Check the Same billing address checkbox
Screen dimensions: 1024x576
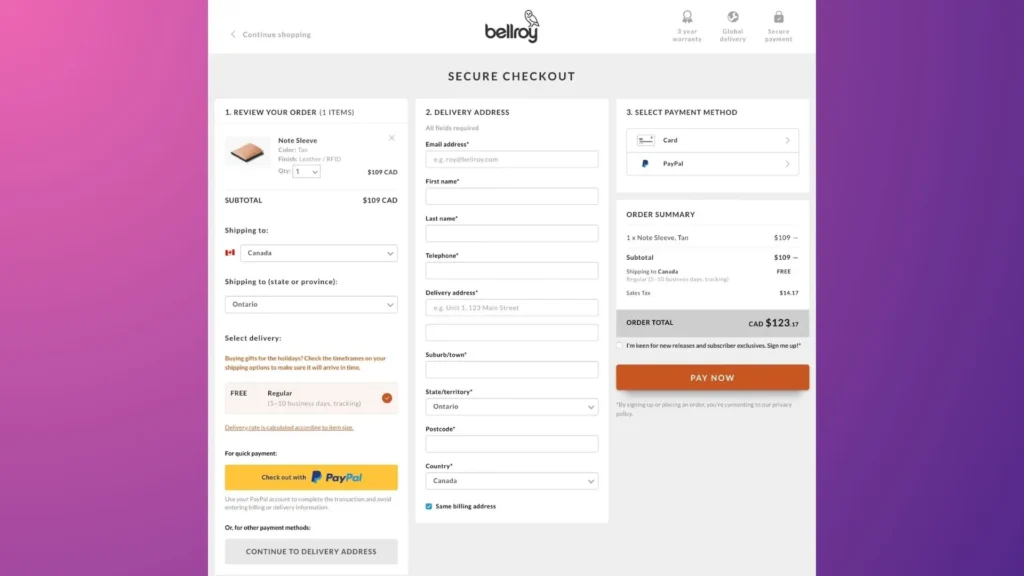click(x=429, y=505)
